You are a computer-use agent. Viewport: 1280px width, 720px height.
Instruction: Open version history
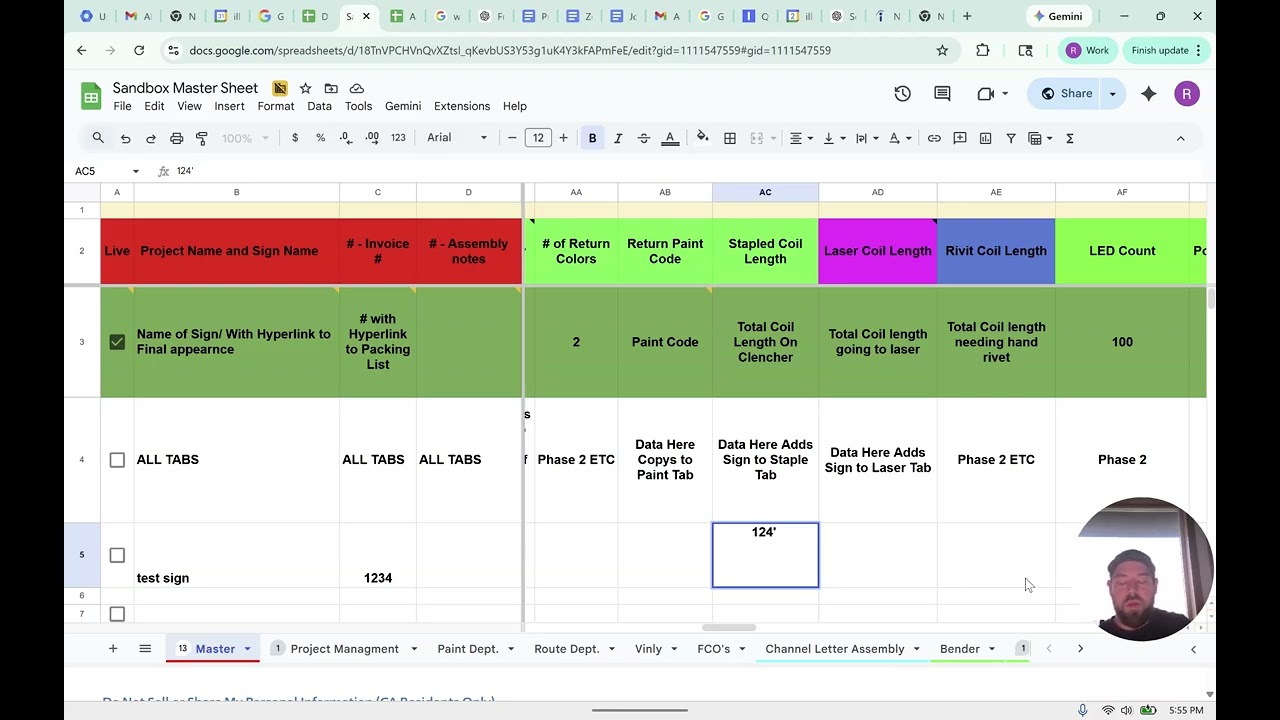903,94
